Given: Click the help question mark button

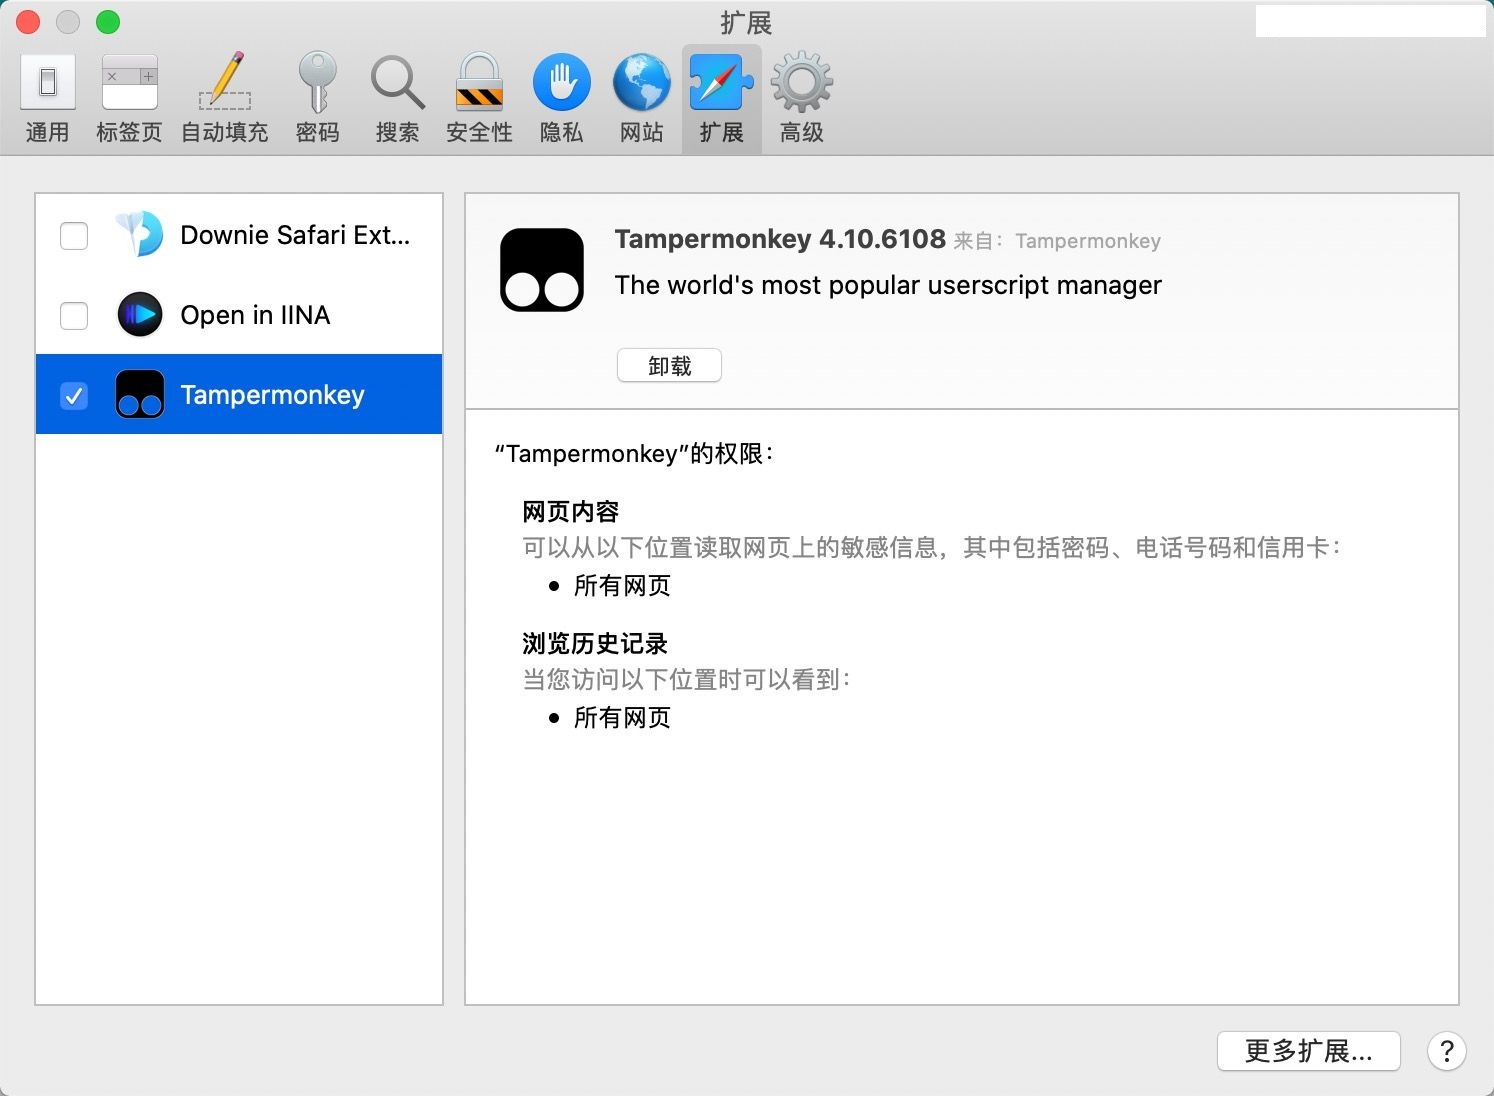Looking at the screenshot, I should [1446, 1051].
